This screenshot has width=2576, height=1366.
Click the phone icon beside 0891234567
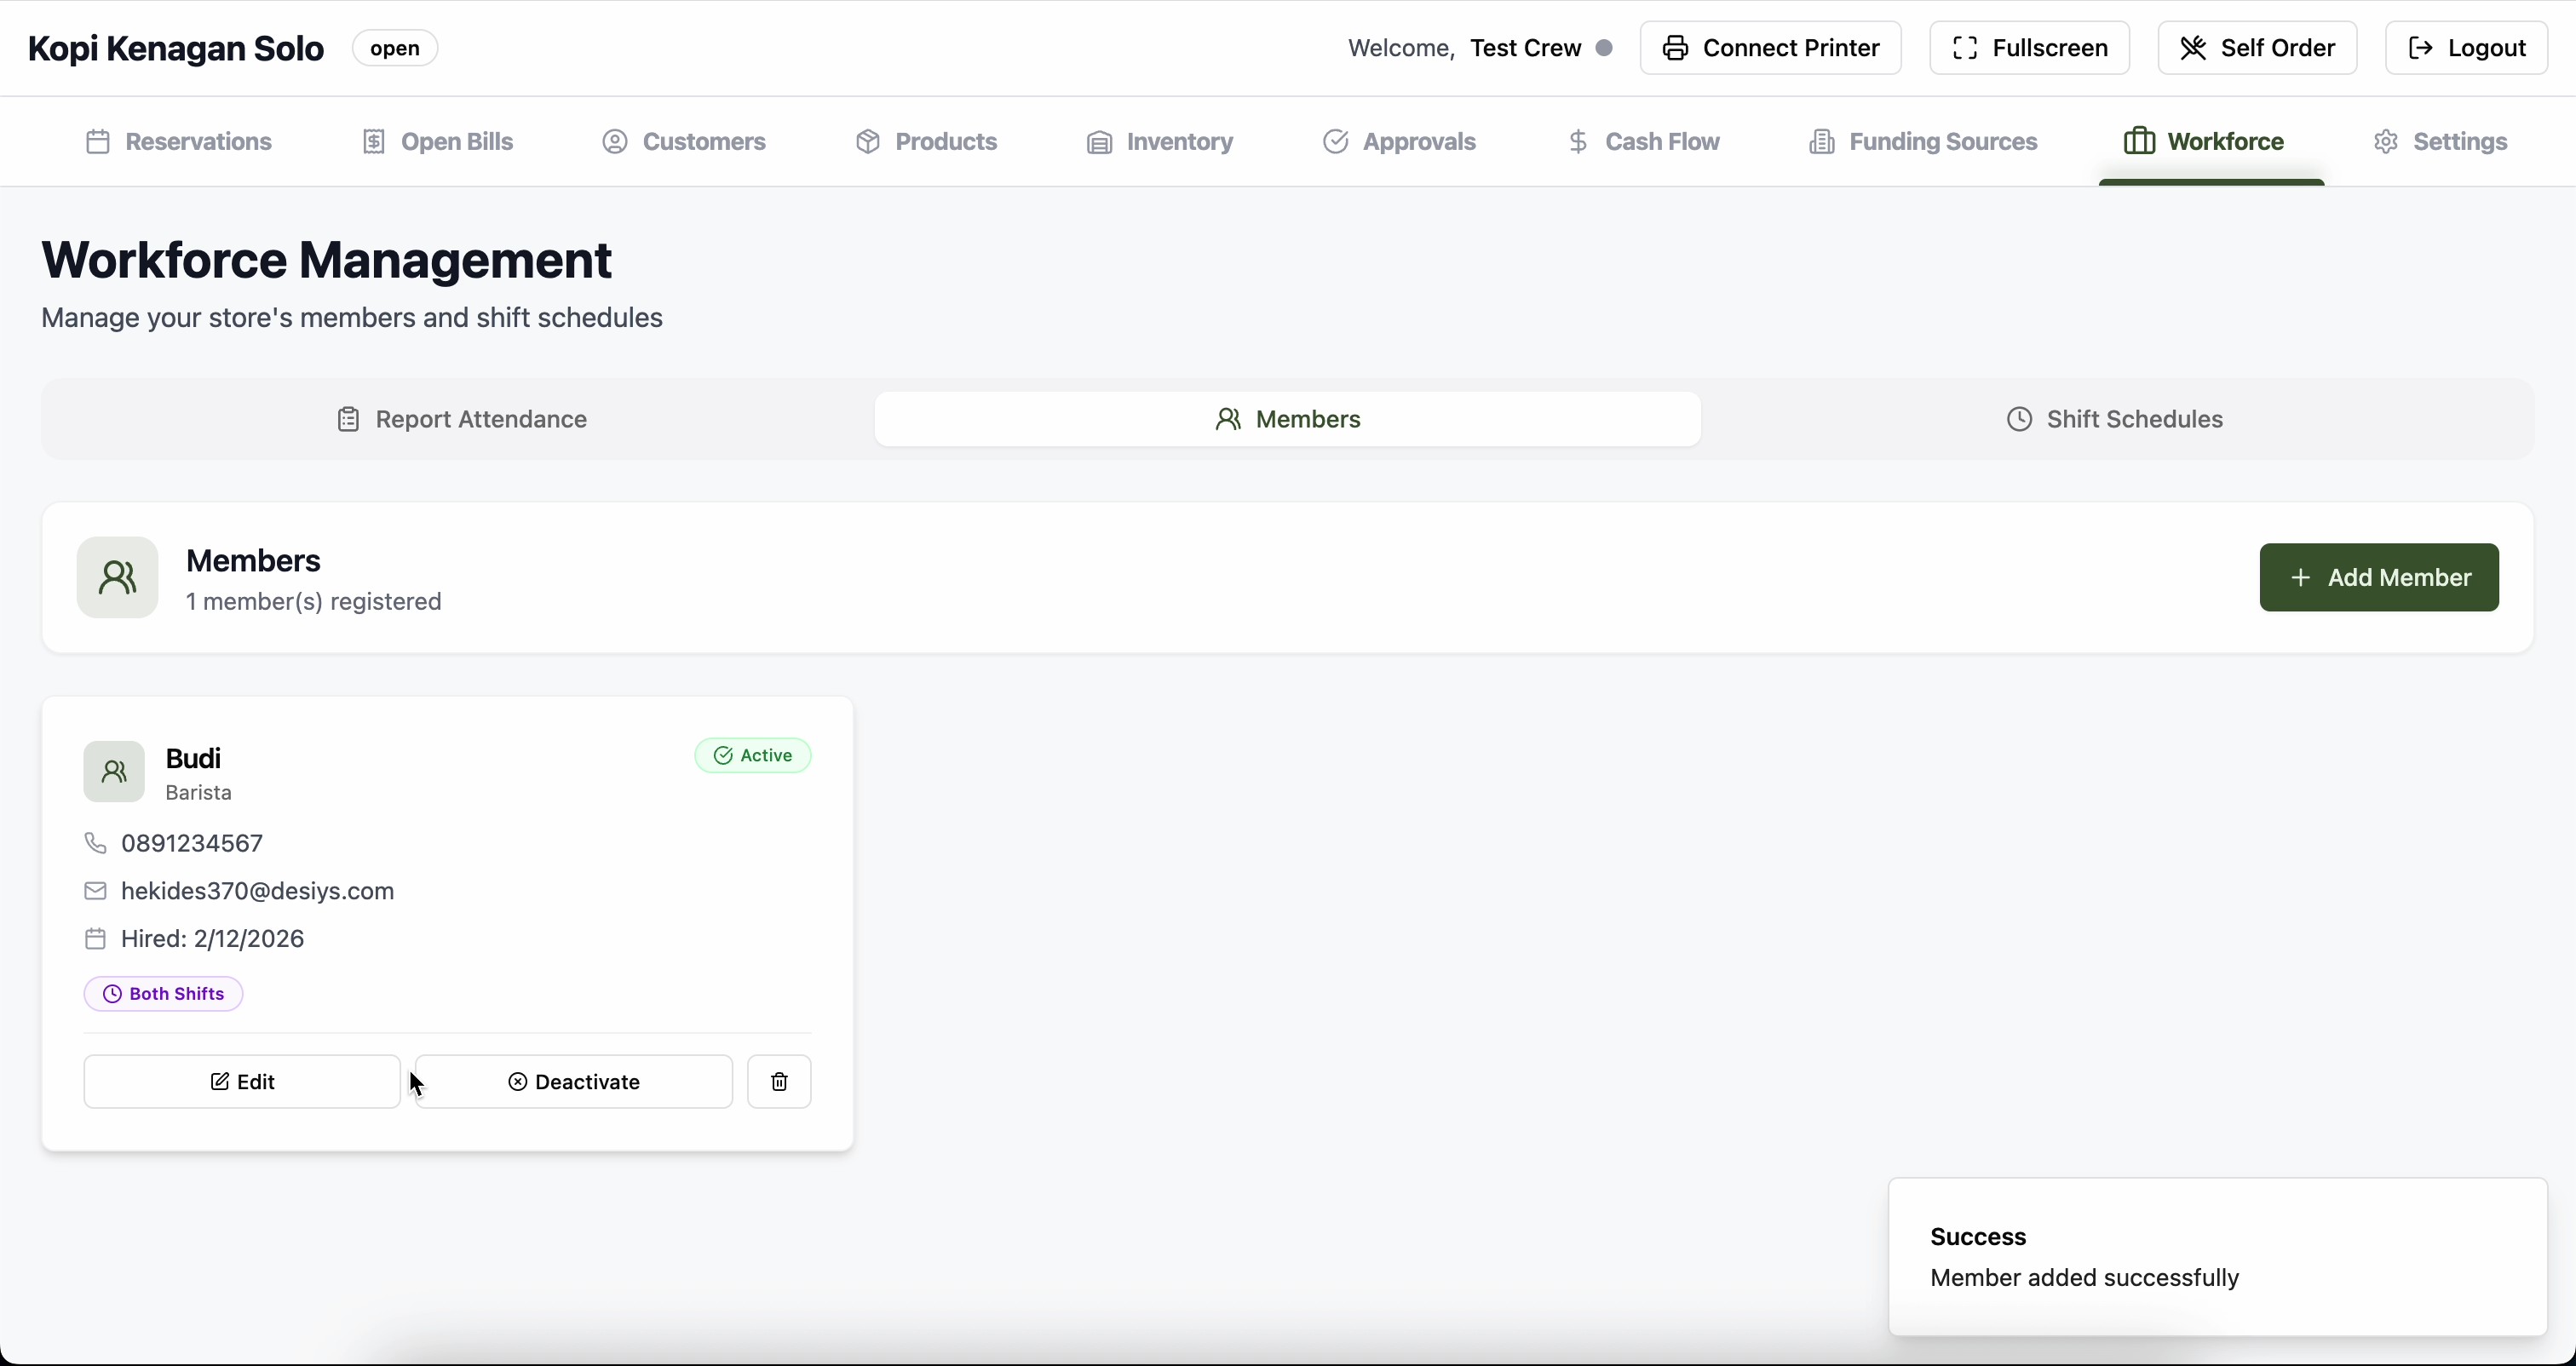(95, 843)
